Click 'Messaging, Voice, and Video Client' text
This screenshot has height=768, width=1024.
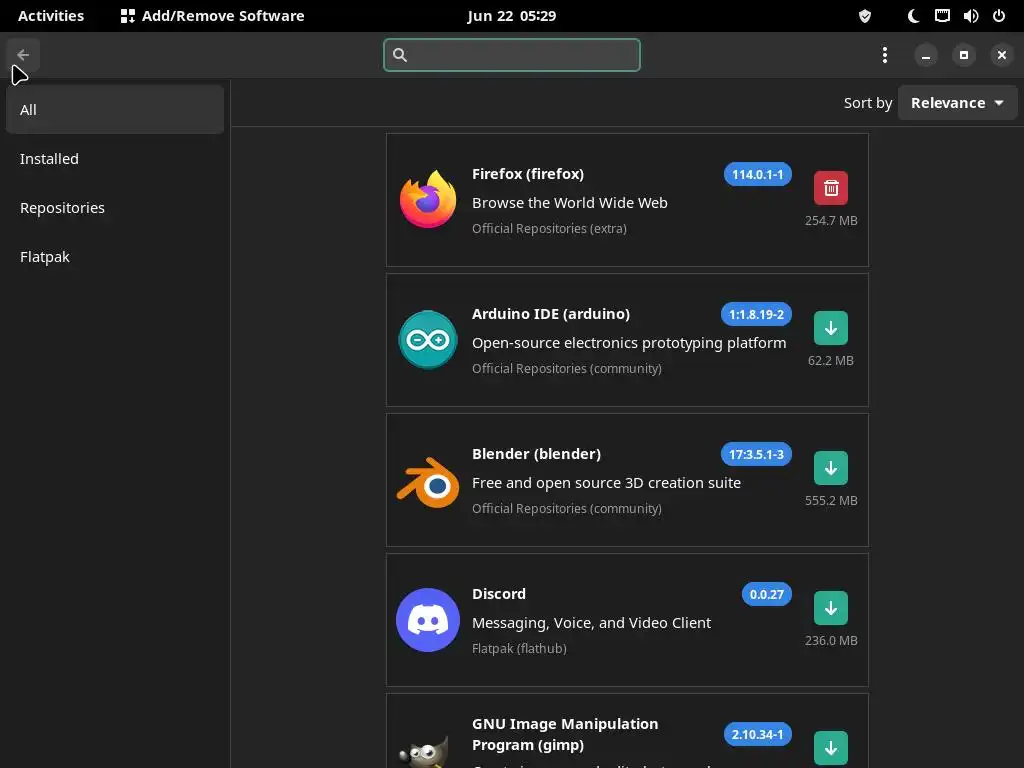591,623
